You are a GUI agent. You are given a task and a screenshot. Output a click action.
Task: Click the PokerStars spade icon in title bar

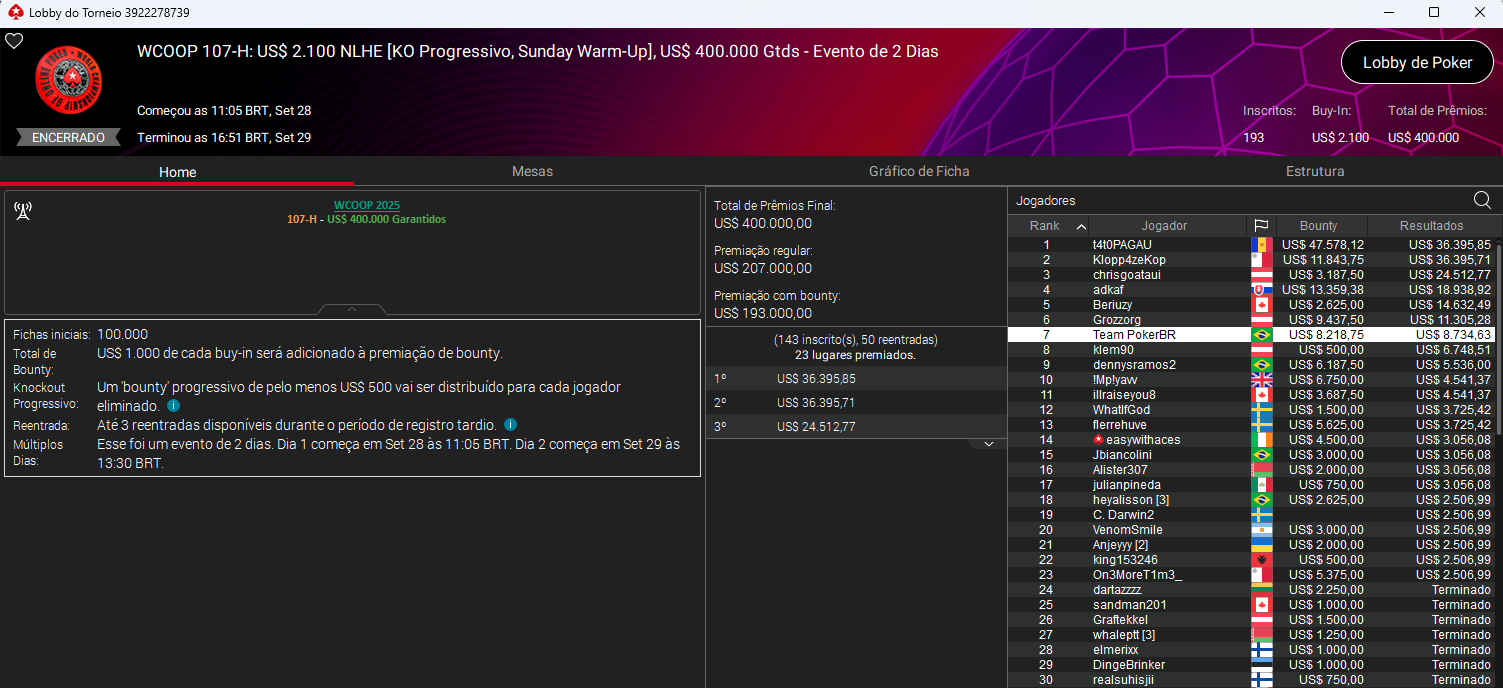(14, 13)
